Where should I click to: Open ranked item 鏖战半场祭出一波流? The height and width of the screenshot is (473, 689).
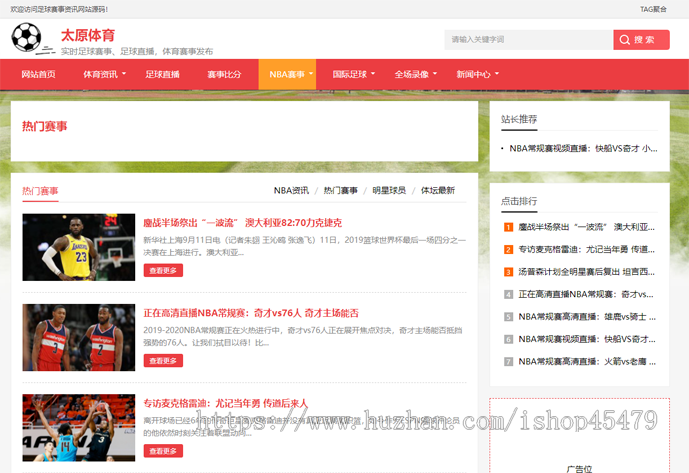[587, 227]
